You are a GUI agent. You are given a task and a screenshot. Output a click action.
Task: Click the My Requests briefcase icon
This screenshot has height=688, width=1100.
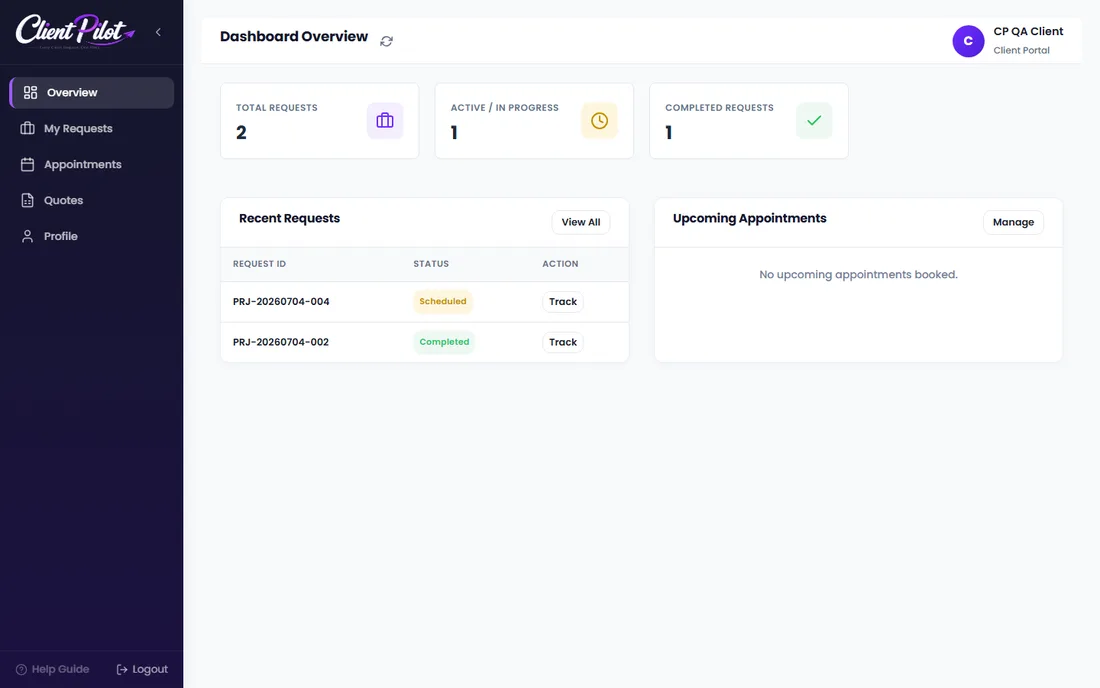click(x=27, y=128)
